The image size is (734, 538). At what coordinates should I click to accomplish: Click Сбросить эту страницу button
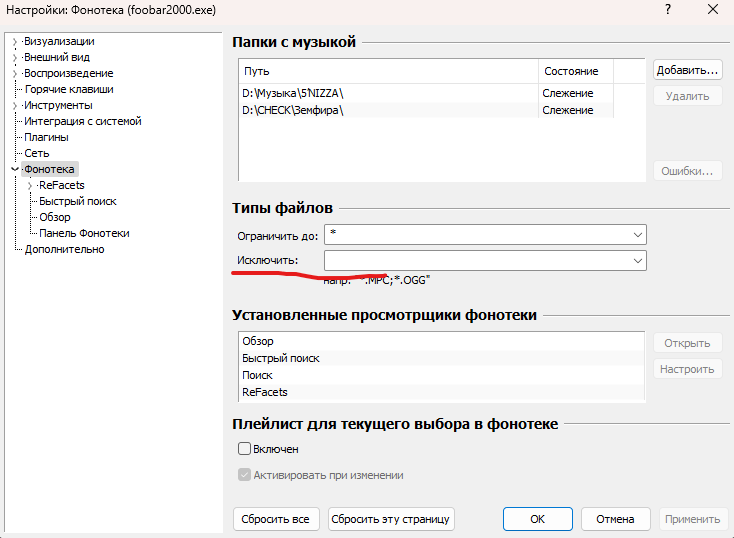tap(392, 519)
